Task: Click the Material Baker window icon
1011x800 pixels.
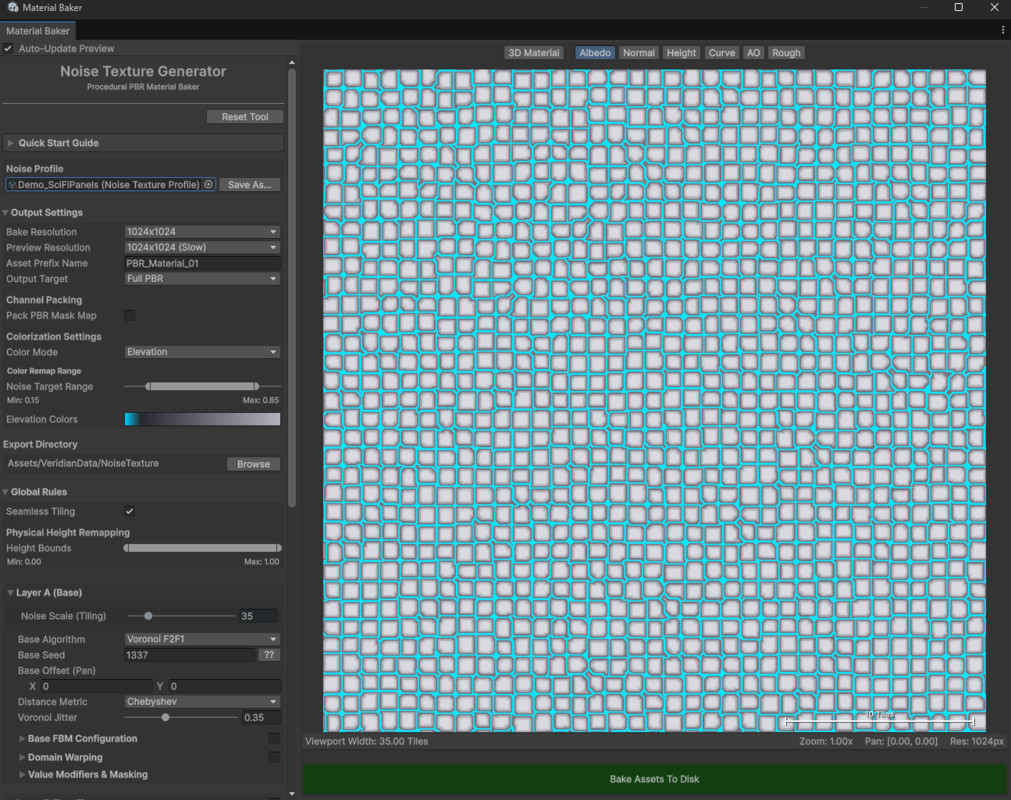Action: click(x=12, y=7)
